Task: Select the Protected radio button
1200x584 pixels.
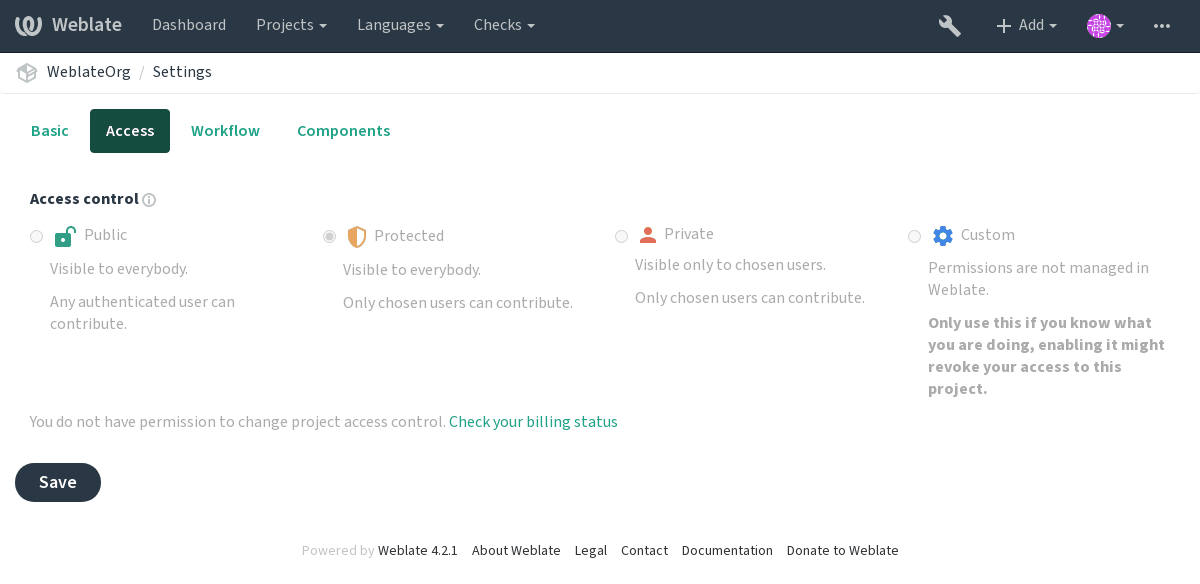Action: click(x=330, y=237)
